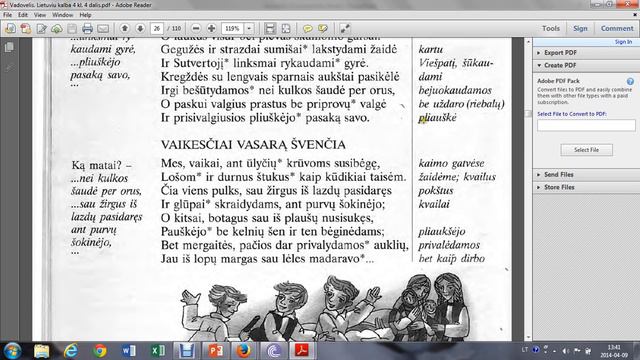The width and height of the screenshot is (640, 360).
Task: Open the Comment pane tab
Action: (617, 28)
